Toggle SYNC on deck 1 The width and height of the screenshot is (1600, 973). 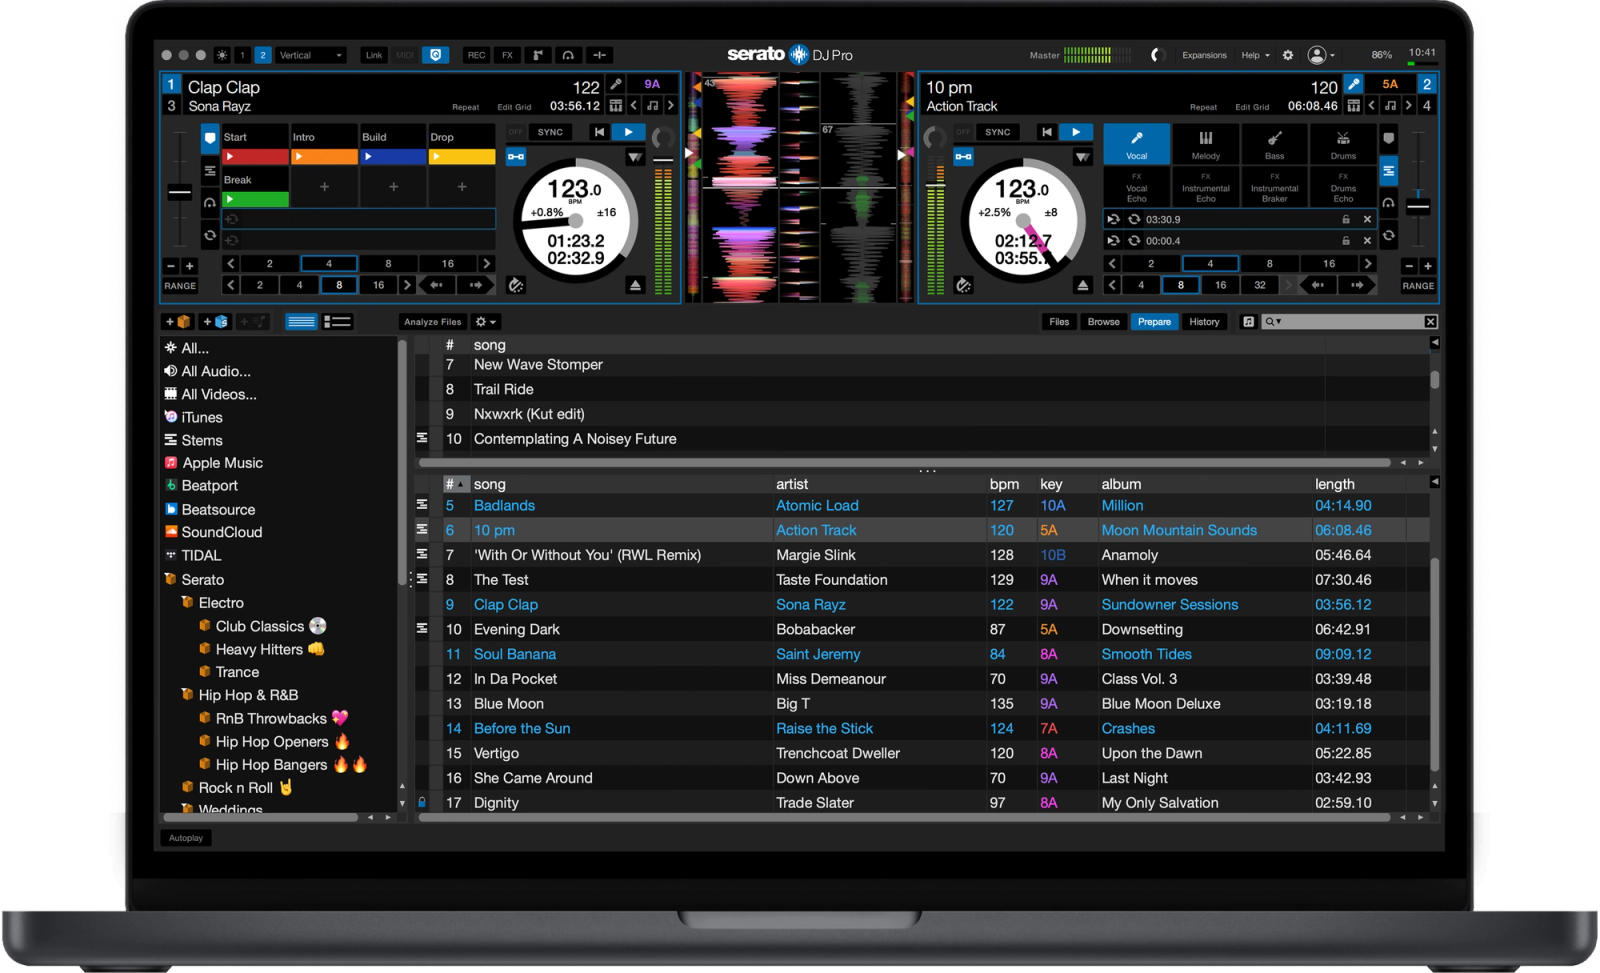click(x=550, y=132)
